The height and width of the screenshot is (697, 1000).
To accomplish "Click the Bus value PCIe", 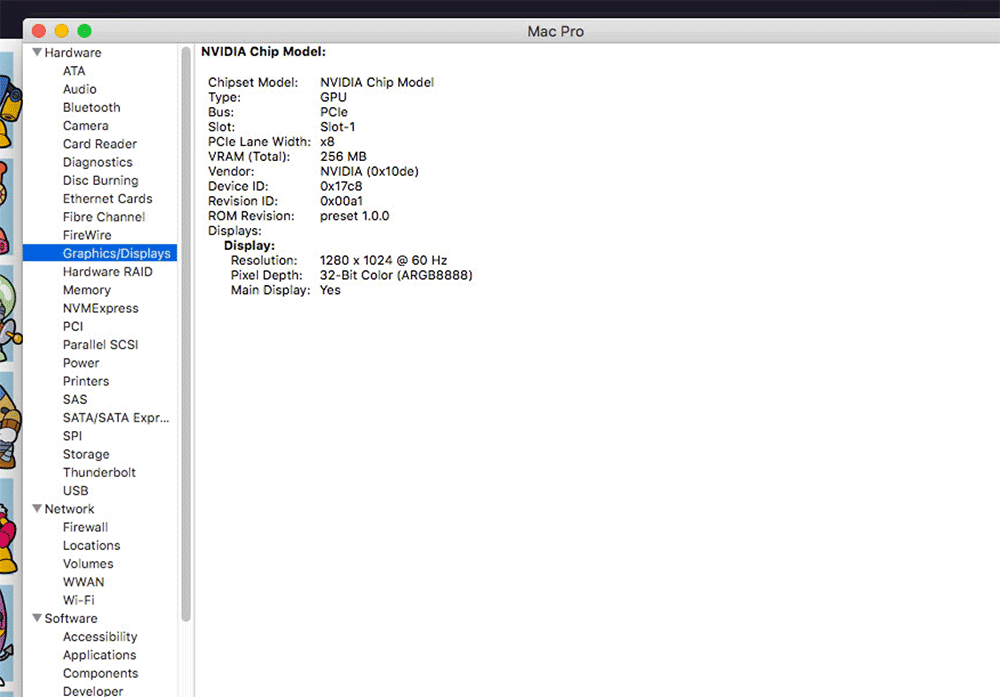I will [x=334, y=112].
